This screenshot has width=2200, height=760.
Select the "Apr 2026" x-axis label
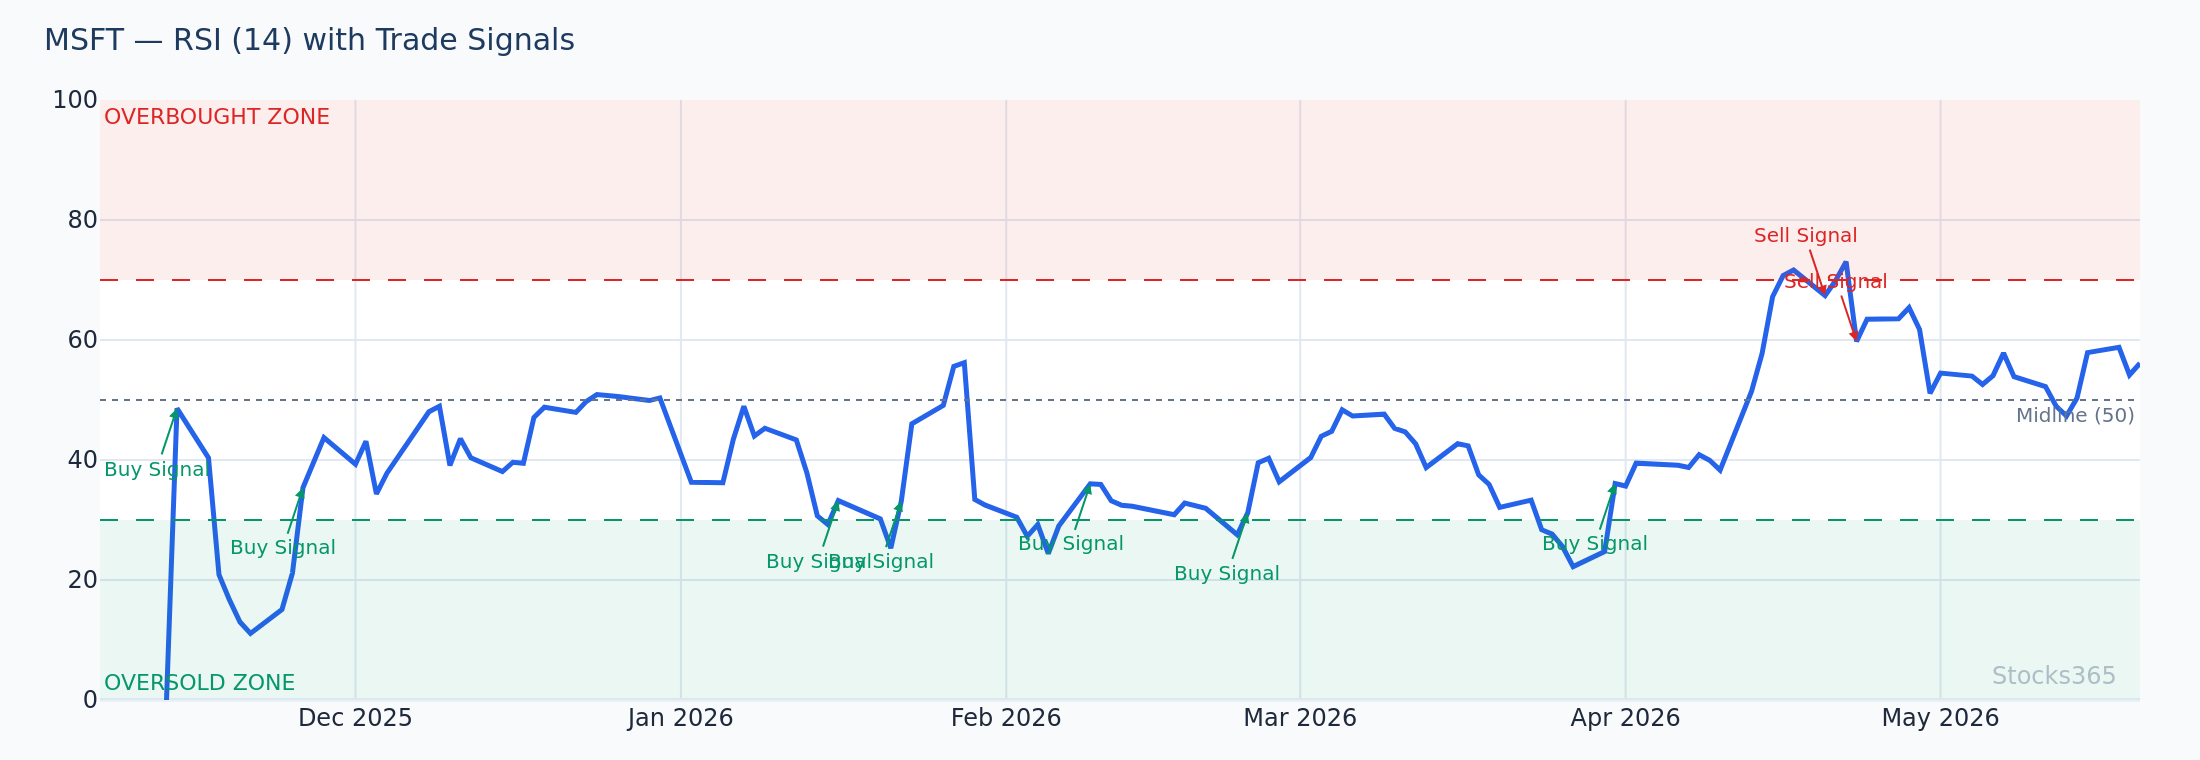[1625, 718]
